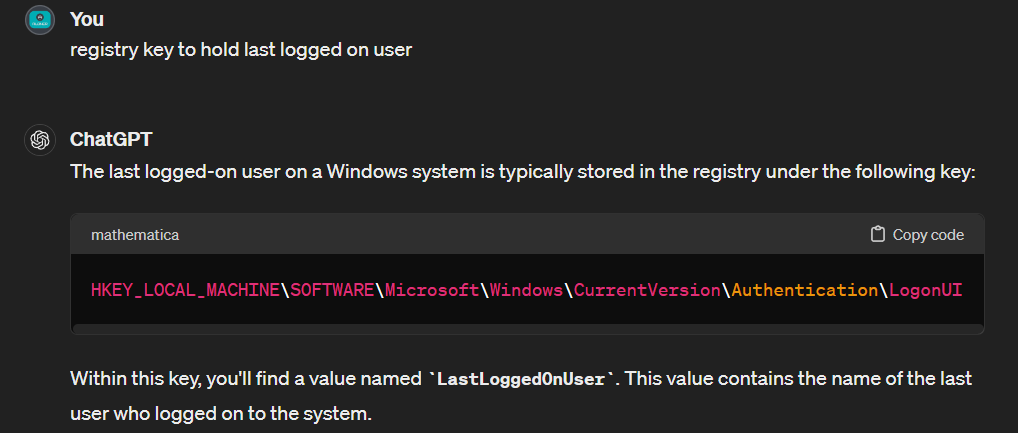Viewport: 1018px width, 433px height.
Task: Click the user's registry key question text
Action: [x=241, y=49]
